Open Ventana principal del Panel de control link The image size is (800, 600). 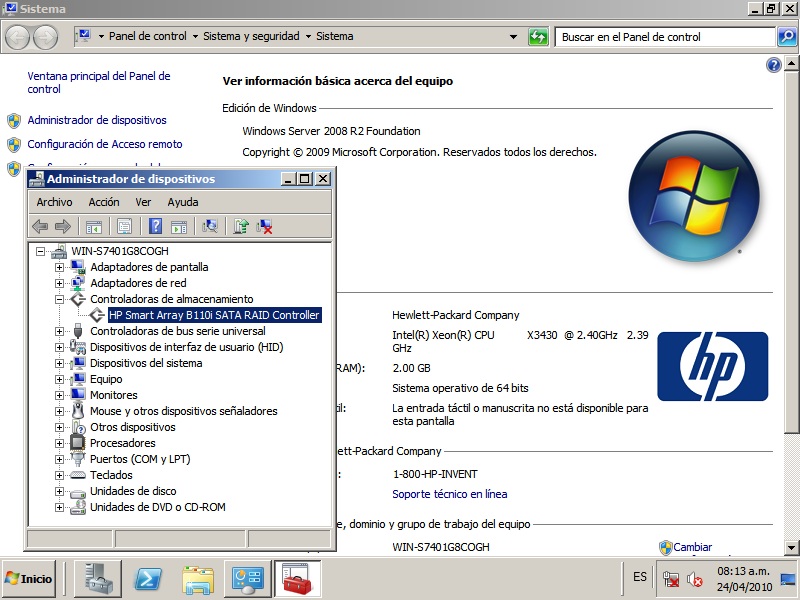99,83
